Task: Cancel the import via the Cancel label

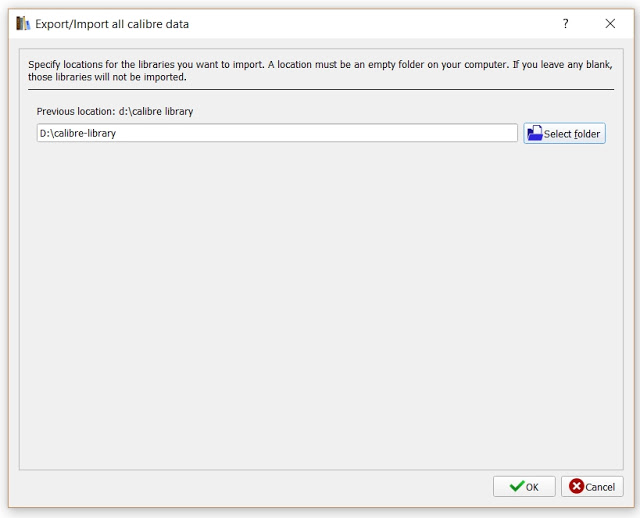Action: [600, 487]
